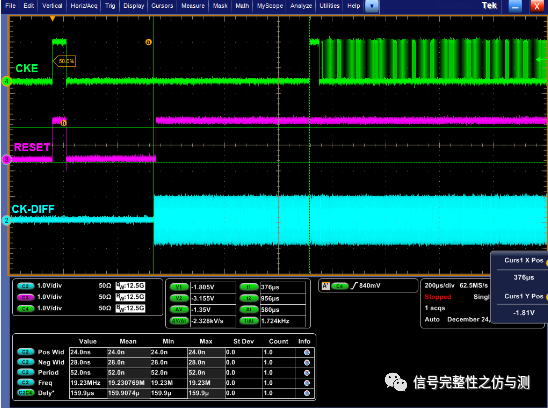
Task: Click the 50.0% trigger level tag
Action: 65,61
